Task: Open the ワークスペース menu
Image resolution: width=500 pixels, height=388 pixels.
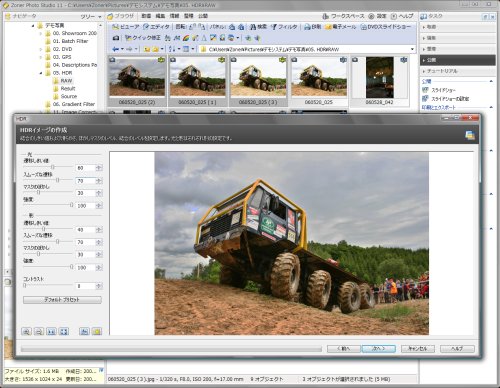Action: [343, 16]
